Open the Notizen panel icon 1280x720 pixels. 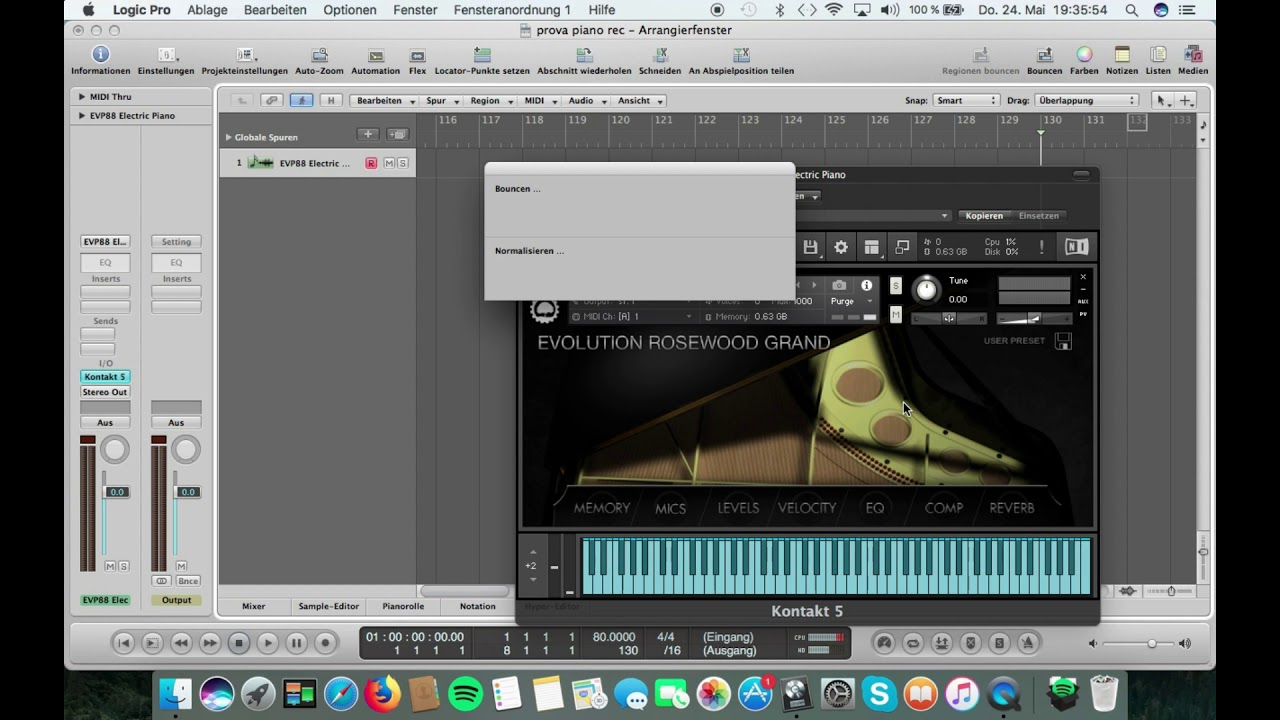[1122, 55]
